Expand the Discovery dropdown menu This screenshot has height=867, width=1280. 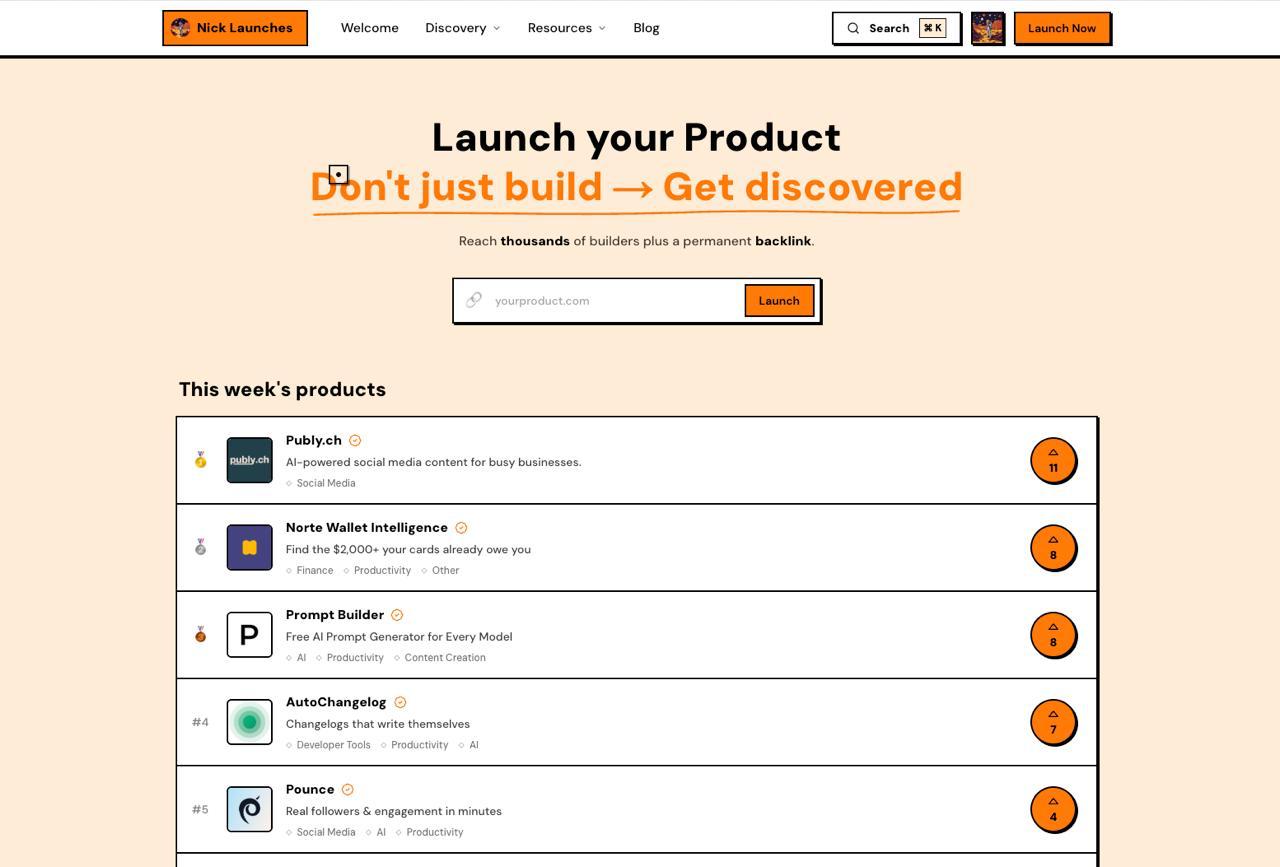tap(463, 28)
